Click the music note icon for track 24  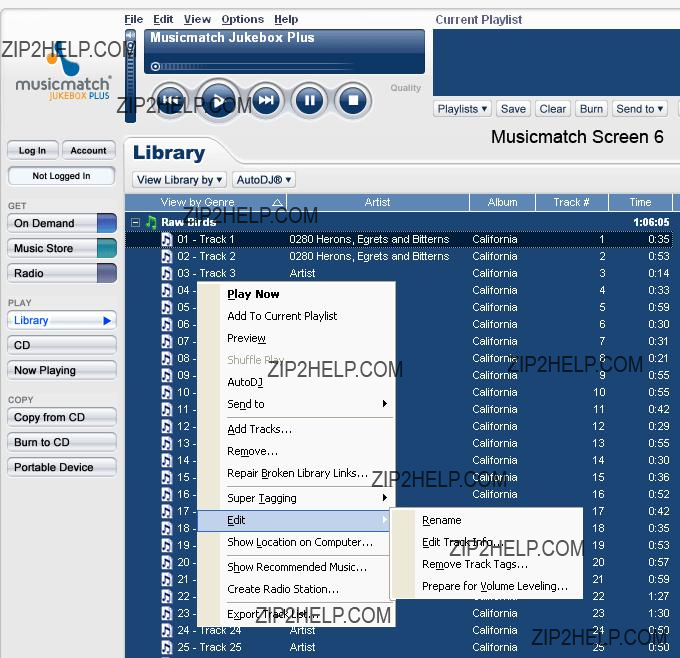(167, 630)
